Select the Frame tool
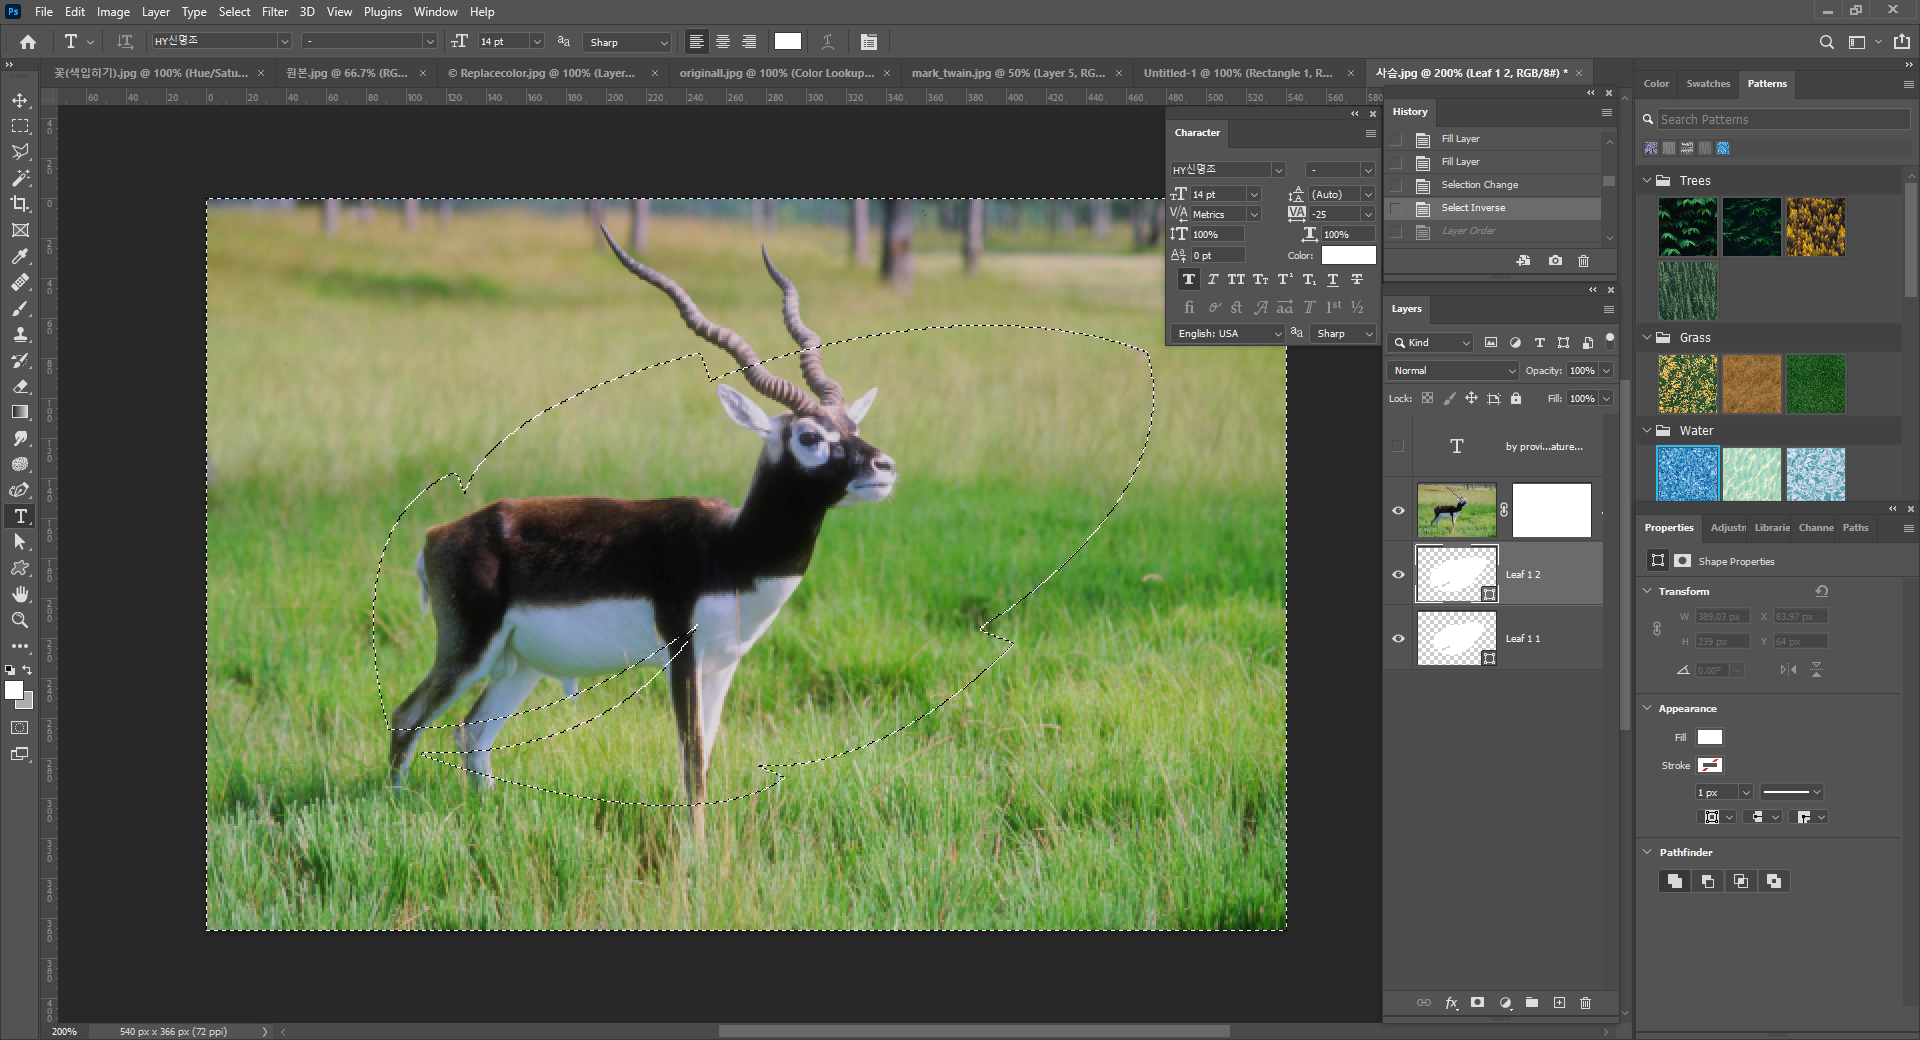This screenshot has width=1920, height=1040. (20, 230)
